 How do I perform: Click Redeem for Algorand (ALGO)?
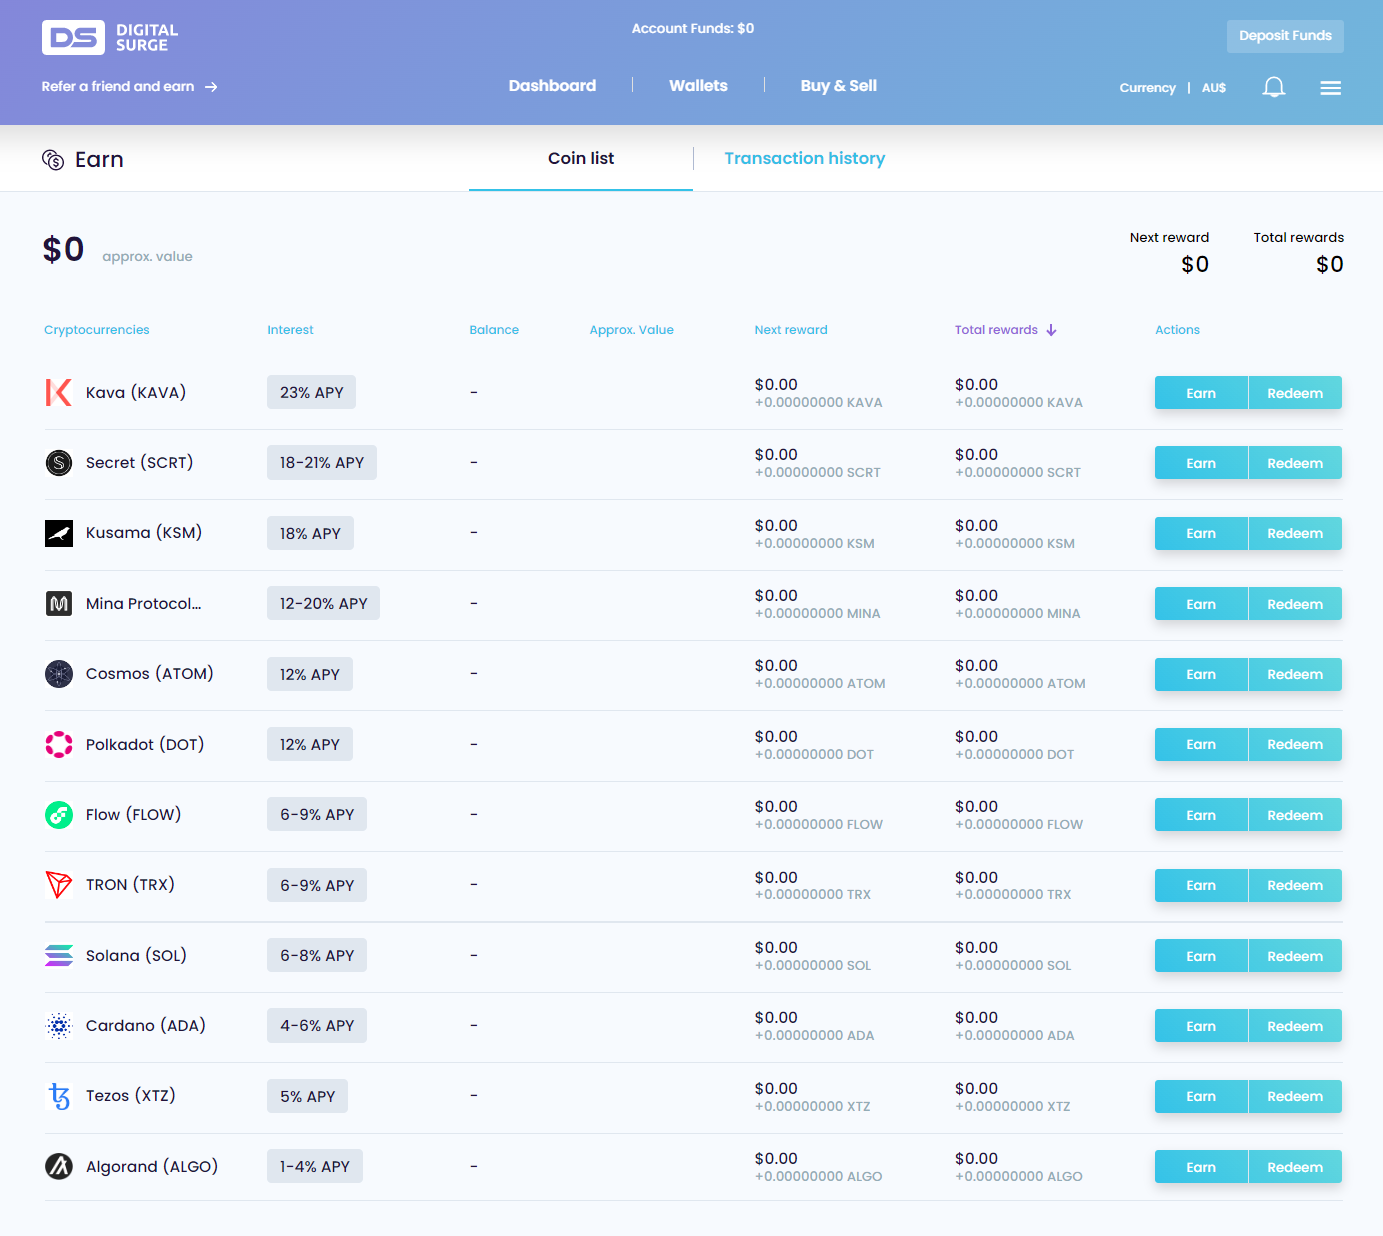[1295, 1167]
